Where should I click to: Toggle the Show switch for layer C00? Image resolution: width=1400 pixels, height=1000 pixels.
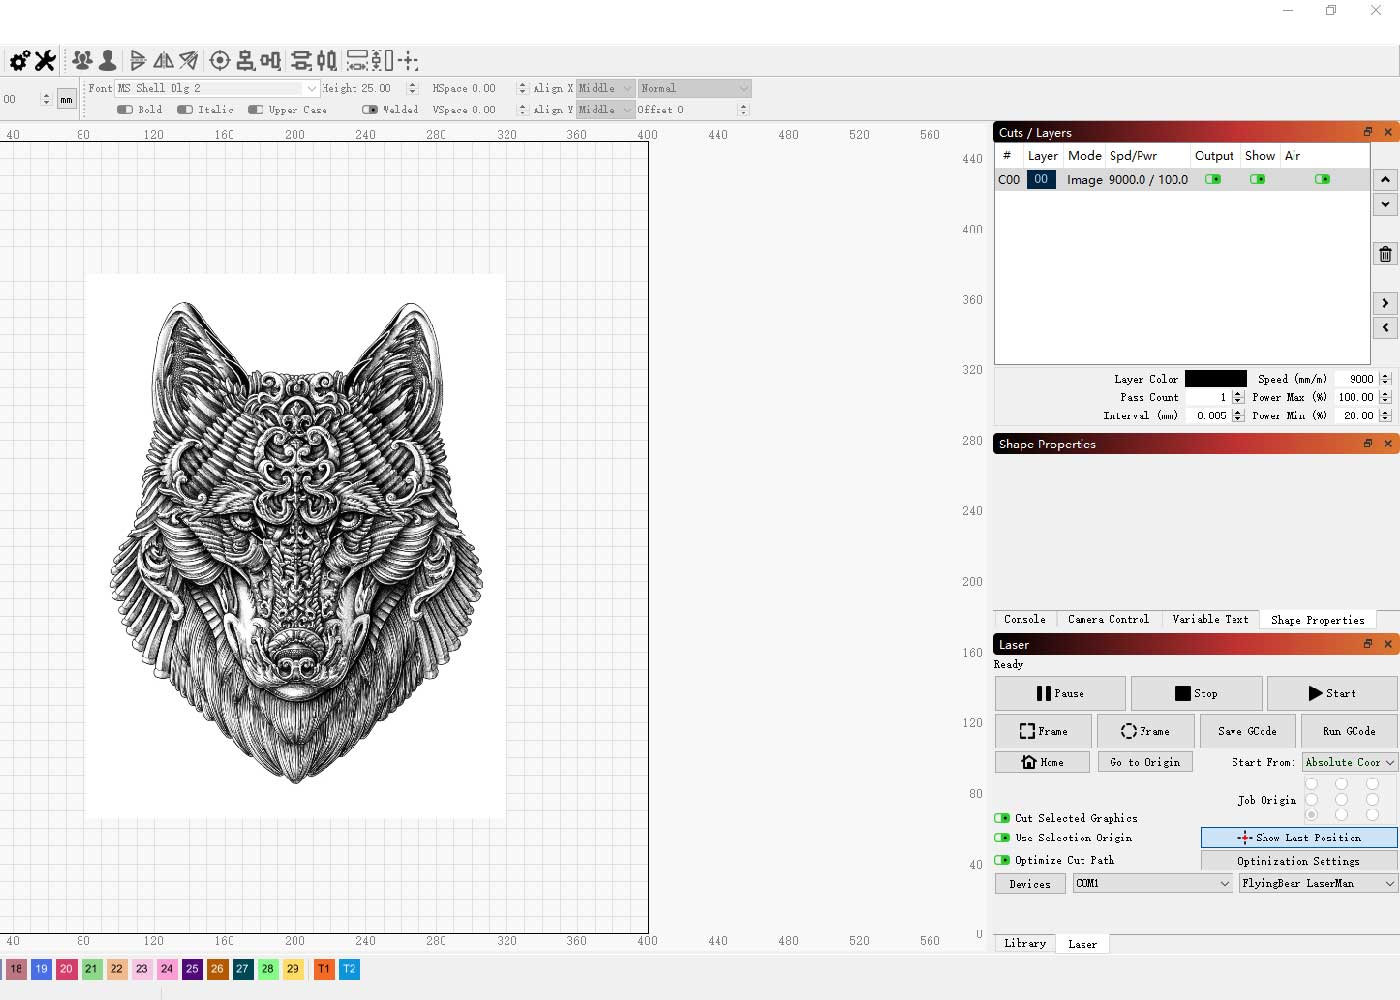[x=1258, y=180]
